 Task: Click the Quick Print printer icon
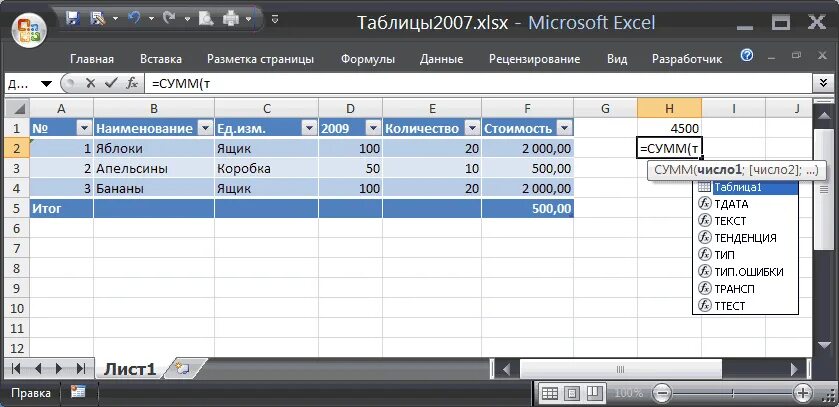click(x=231, y=20)
